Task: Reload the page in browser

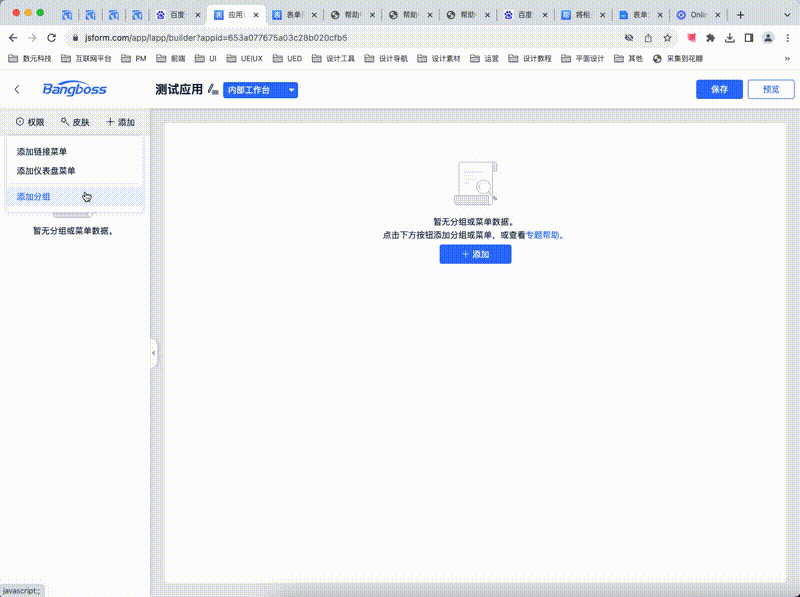Action: coord(50,37)
